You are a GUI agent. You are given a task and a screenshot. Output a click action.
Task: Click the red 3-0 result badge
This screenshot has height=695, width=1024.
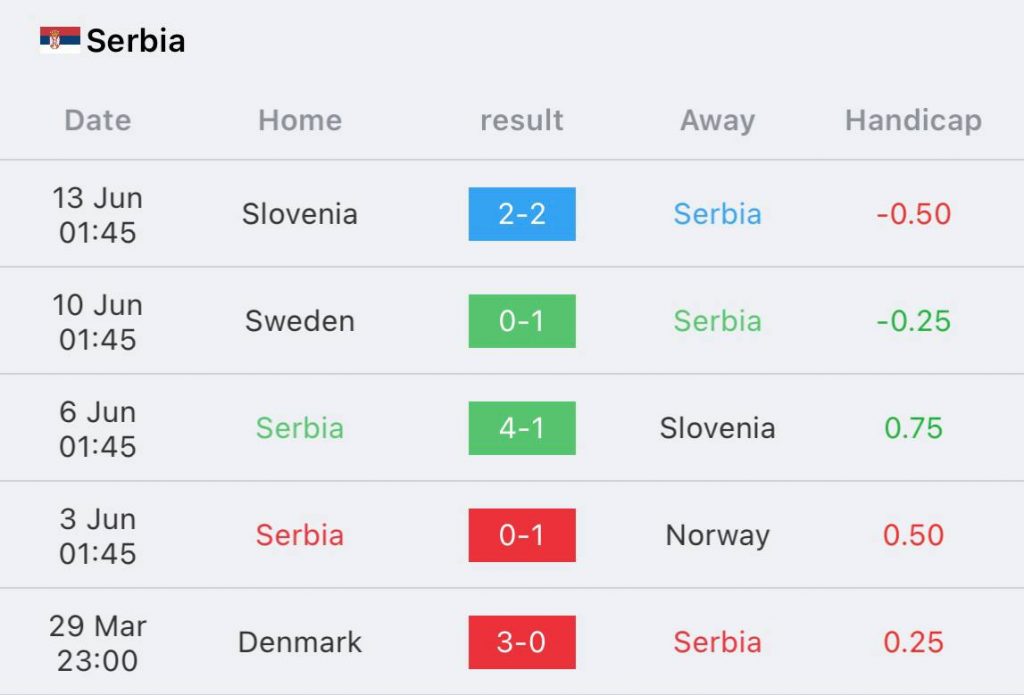click(522, 642)
